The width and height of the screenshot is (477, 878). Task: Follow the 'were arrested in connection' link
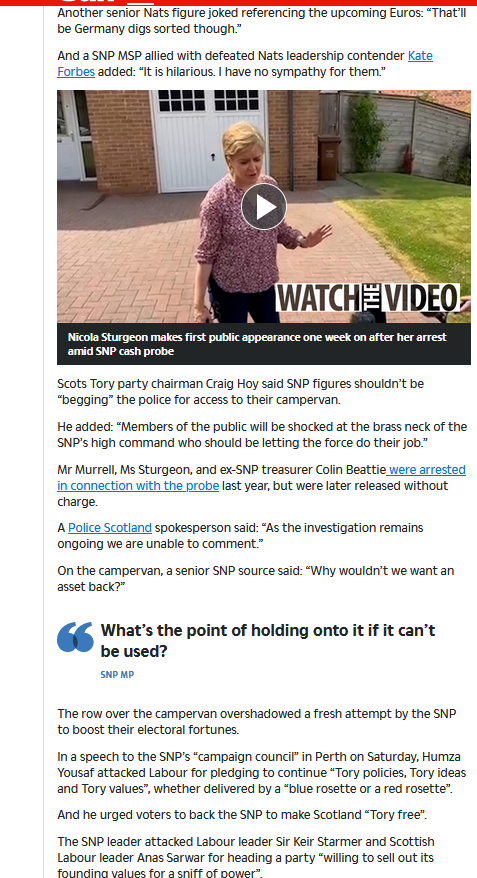pyautogui.click(x=261, y=478)
